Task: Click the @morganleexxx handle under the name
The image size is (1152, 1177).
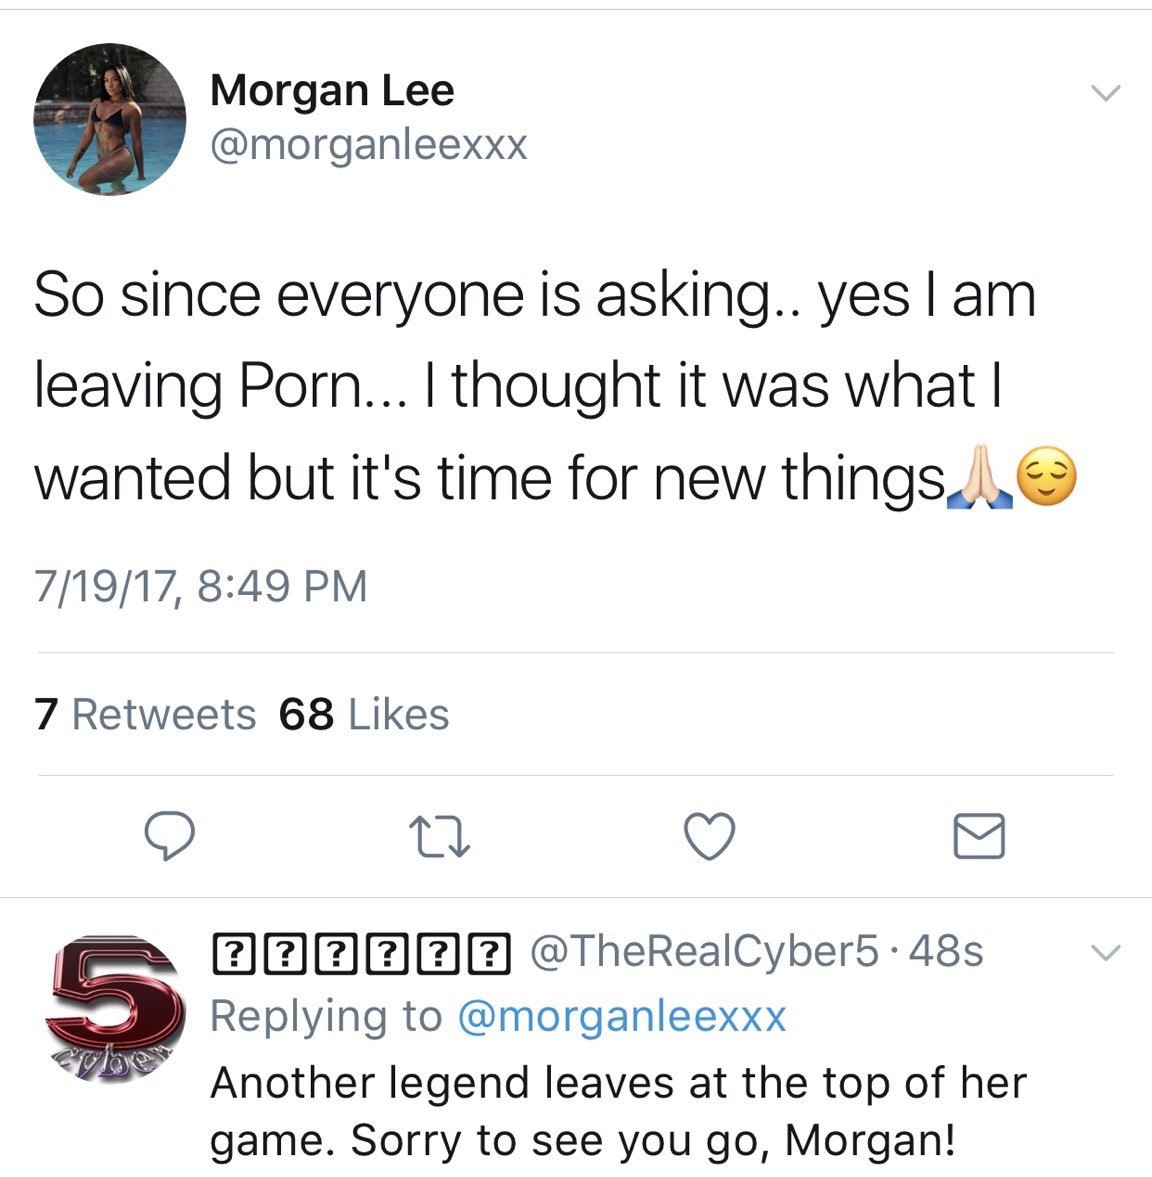Action: pos(368,145)
